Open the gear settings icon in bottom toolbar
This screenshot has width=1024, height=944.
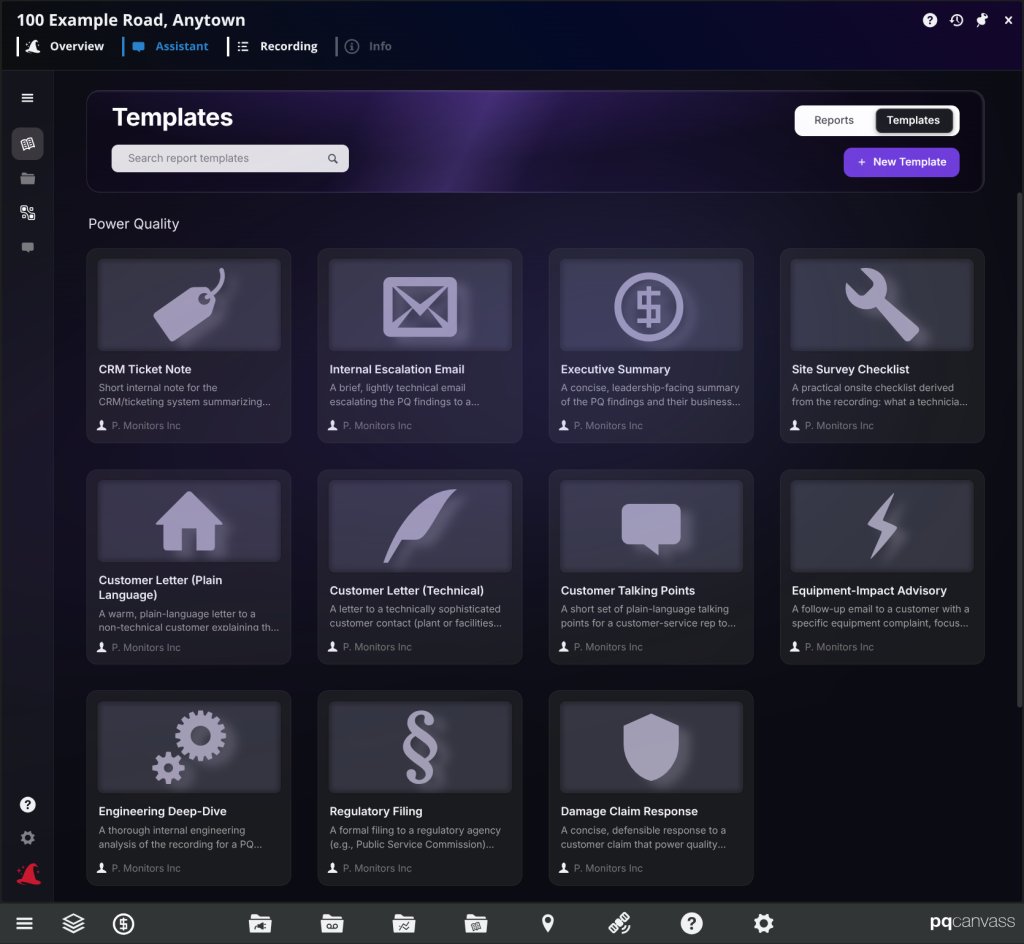point(763,923)
